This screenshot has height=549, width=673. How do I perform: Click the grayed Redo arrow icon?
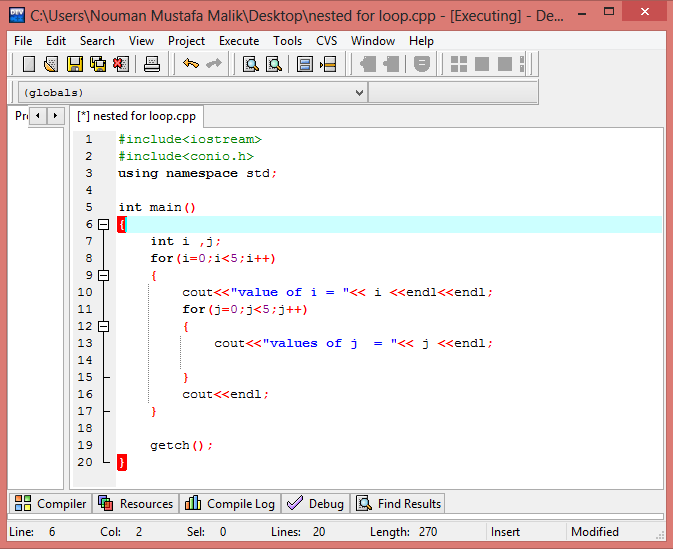[214, 64]
